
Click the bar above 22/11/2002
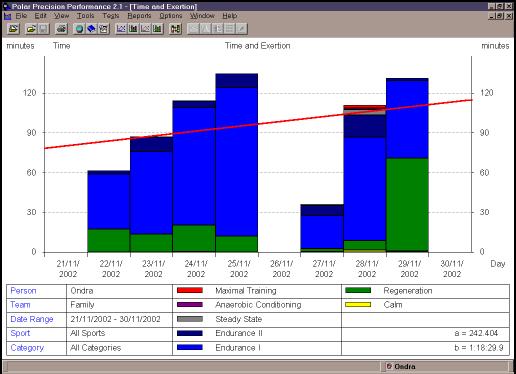109,211
